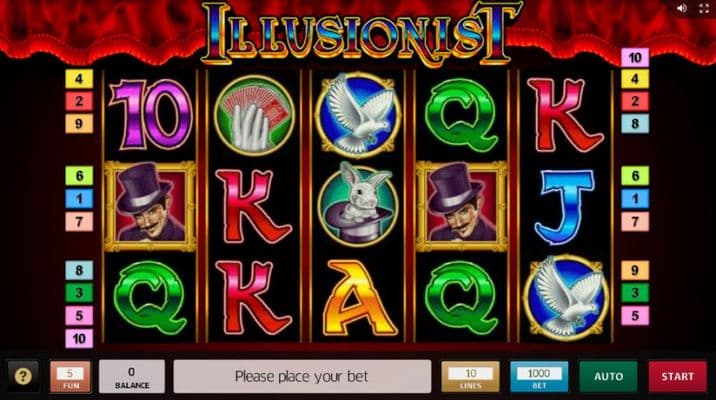This screenshot has height=400, width=716.
Task: Switch the FUN mode selector
Action: [x=70, y=377]
